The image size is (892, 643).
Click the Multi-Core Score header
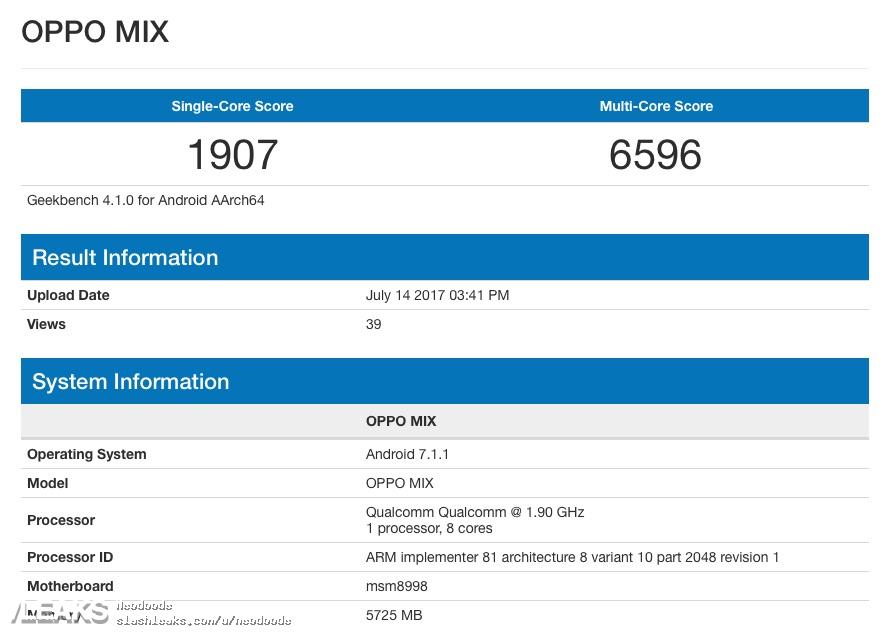point(656,106)
